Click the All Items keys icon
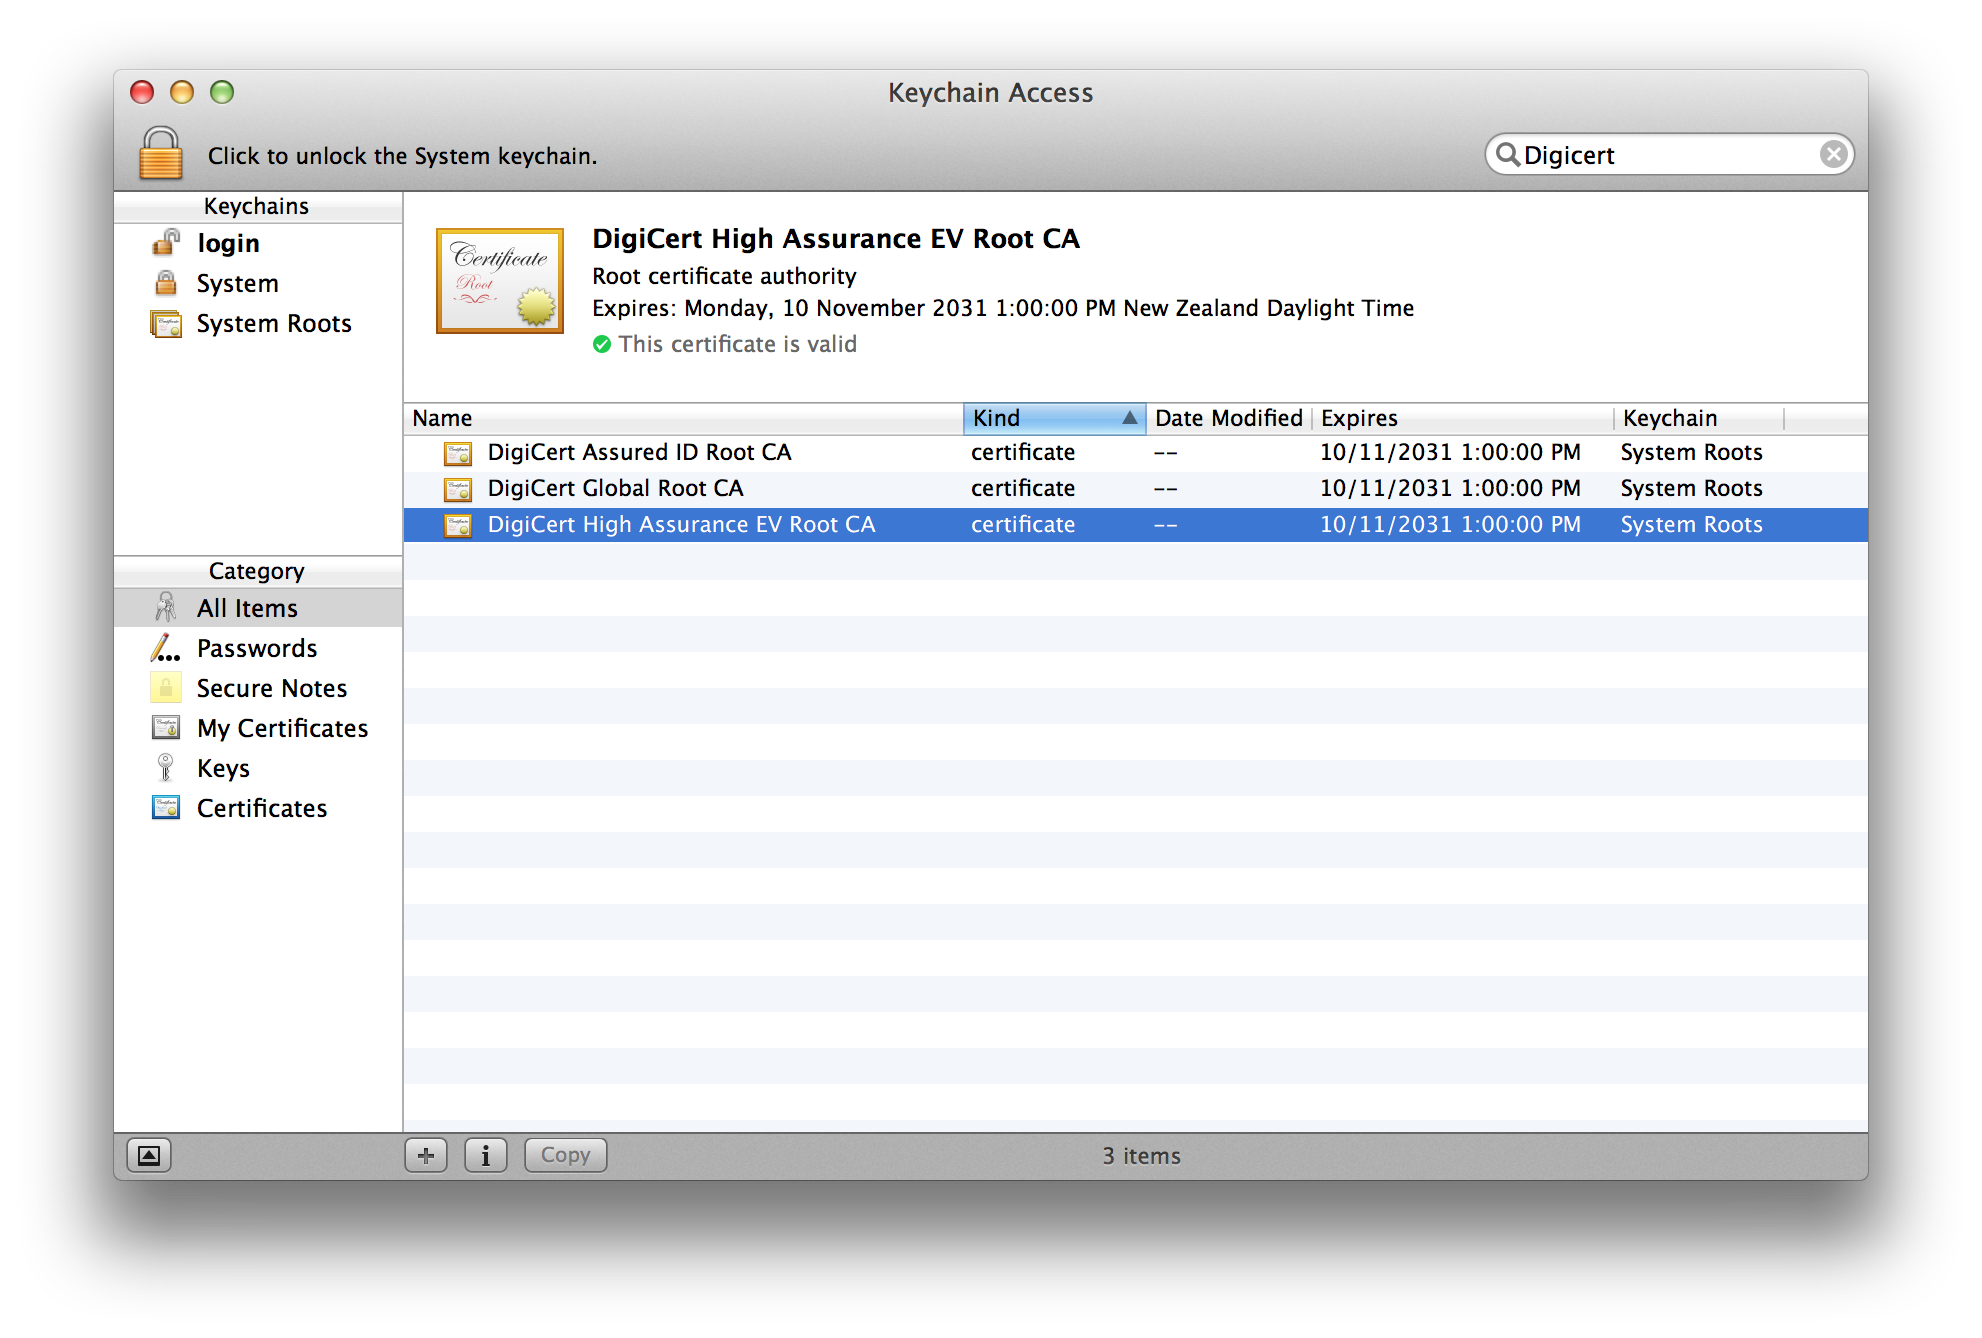This screenshot has width=1982, height=1338. coord(166,607)
